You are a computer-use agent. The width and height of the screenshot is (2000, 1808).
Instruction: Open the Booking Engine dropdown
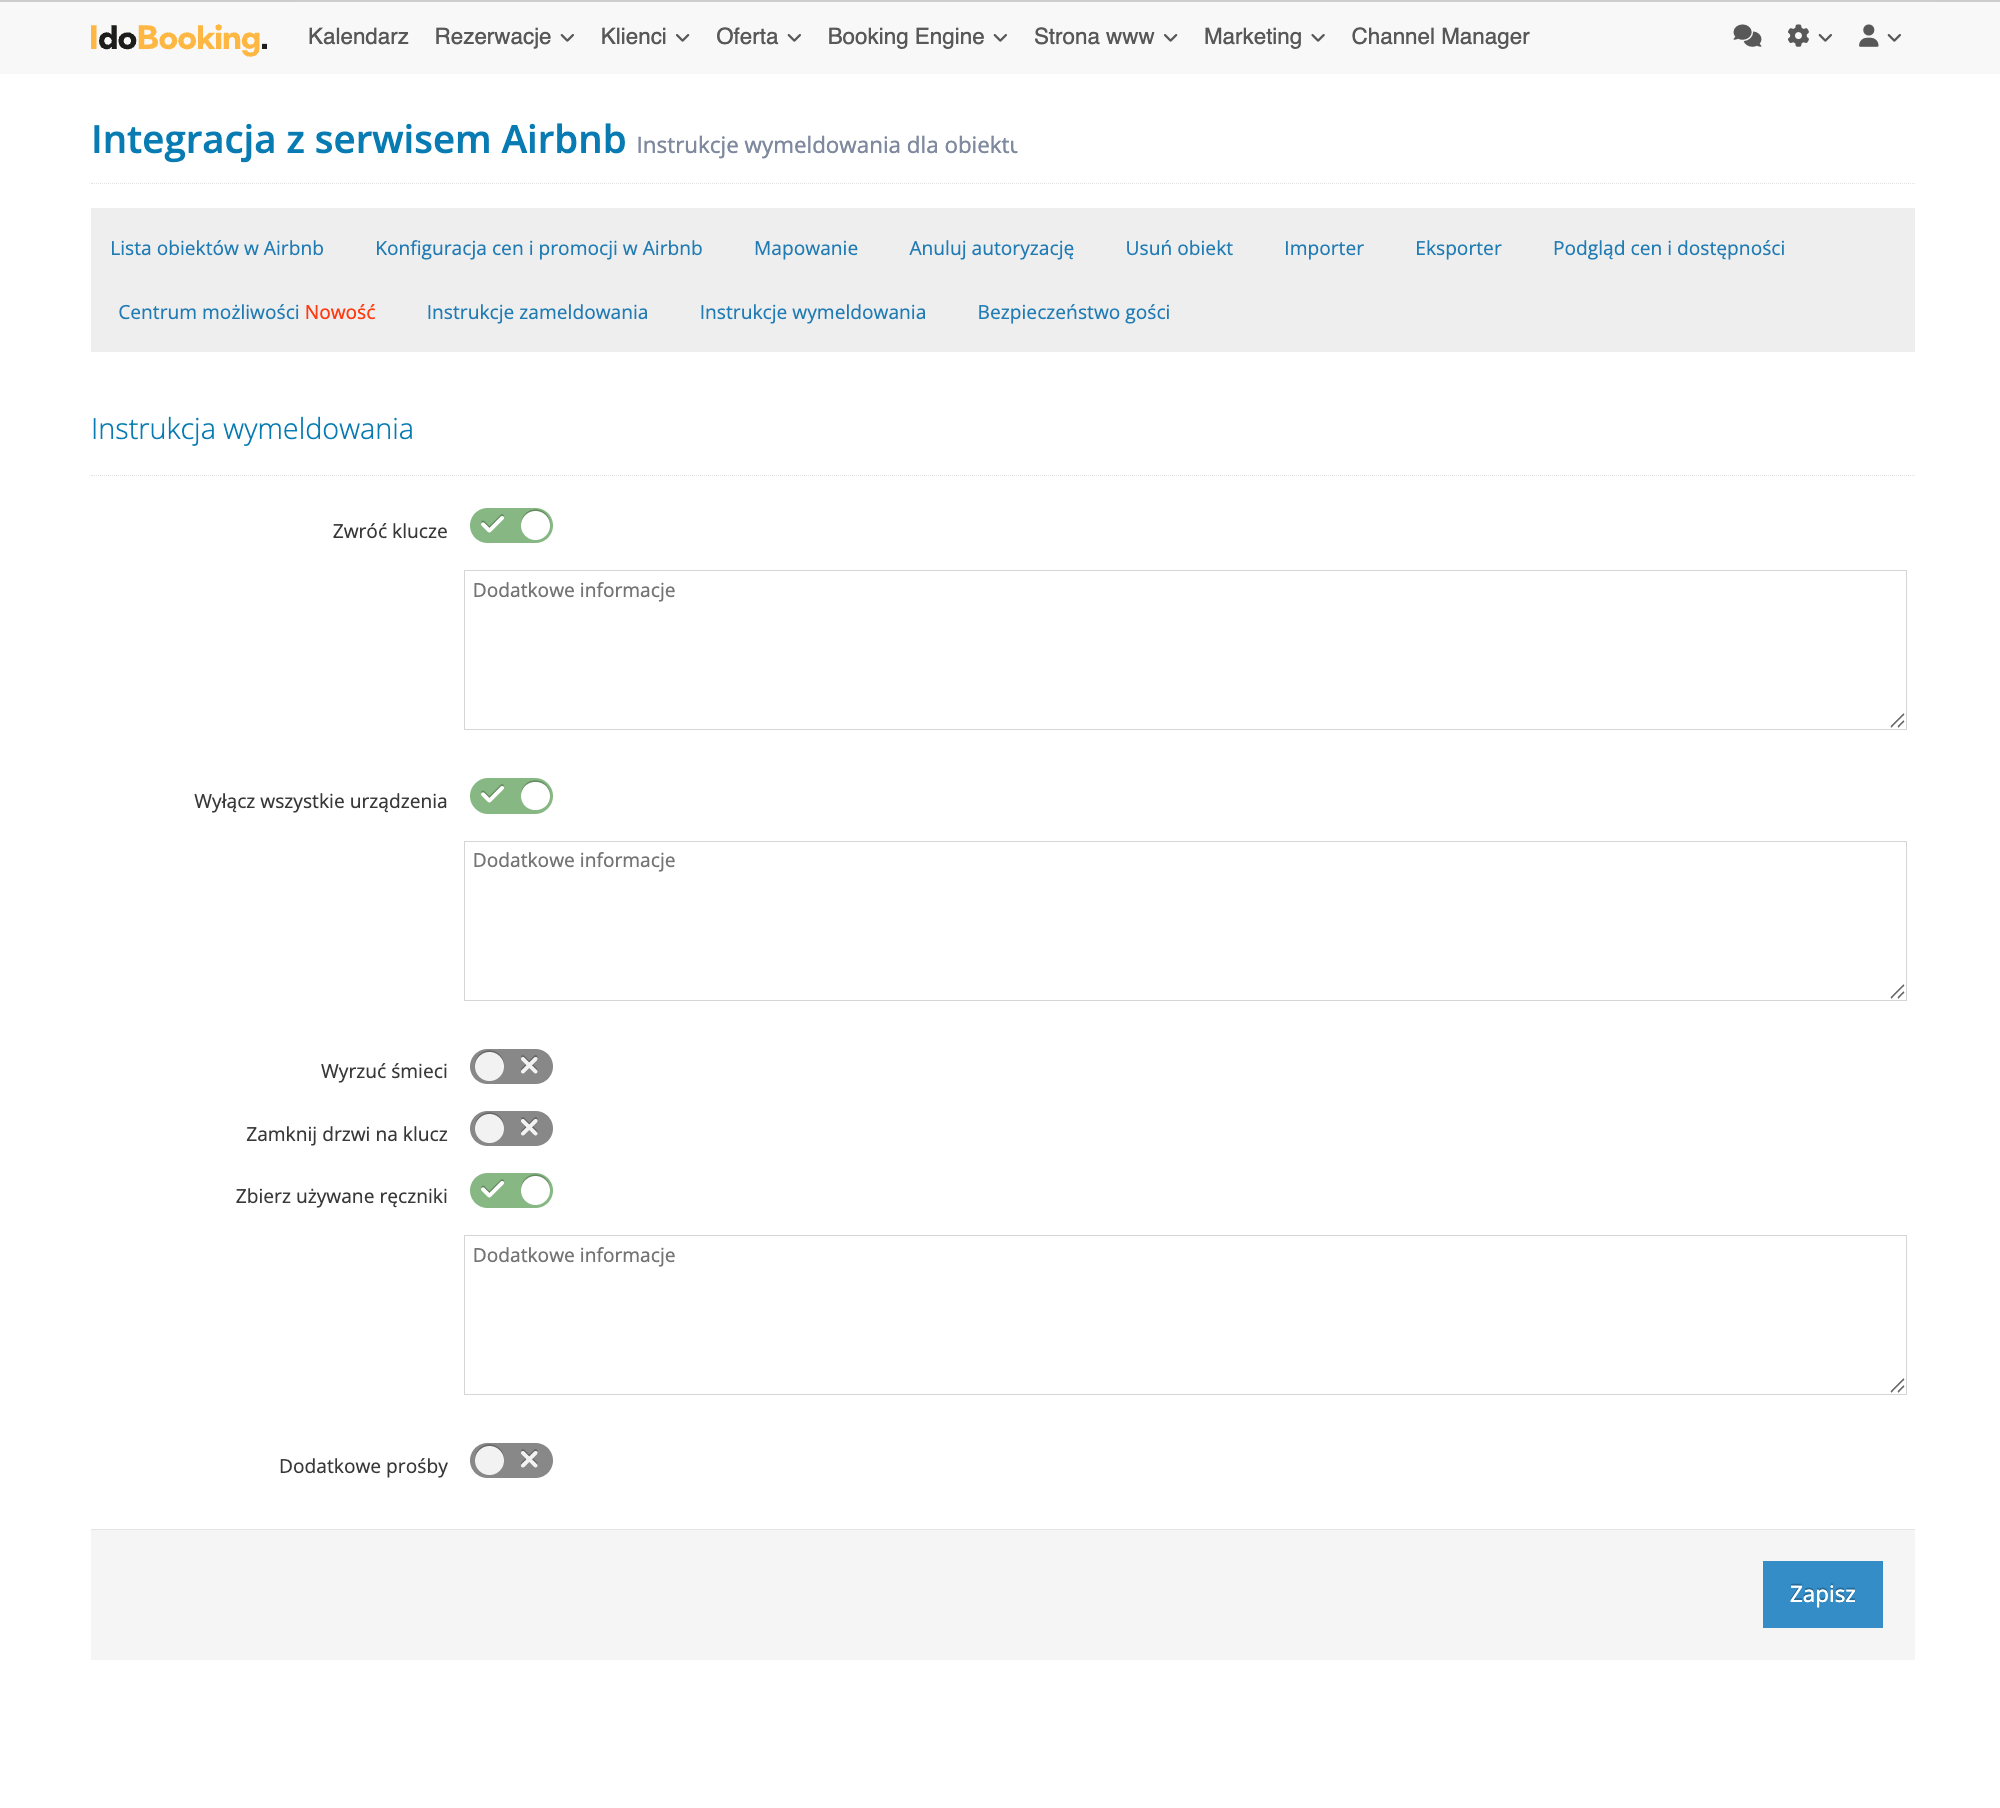pos(916,37)
